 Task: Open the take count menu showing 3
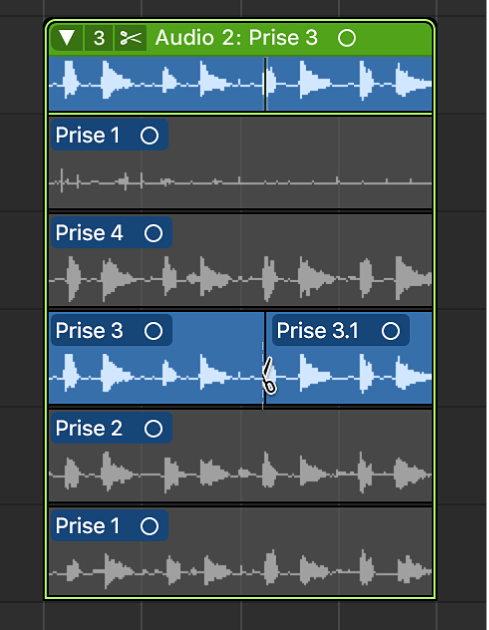pyautogui.click(x=99, y=38)
